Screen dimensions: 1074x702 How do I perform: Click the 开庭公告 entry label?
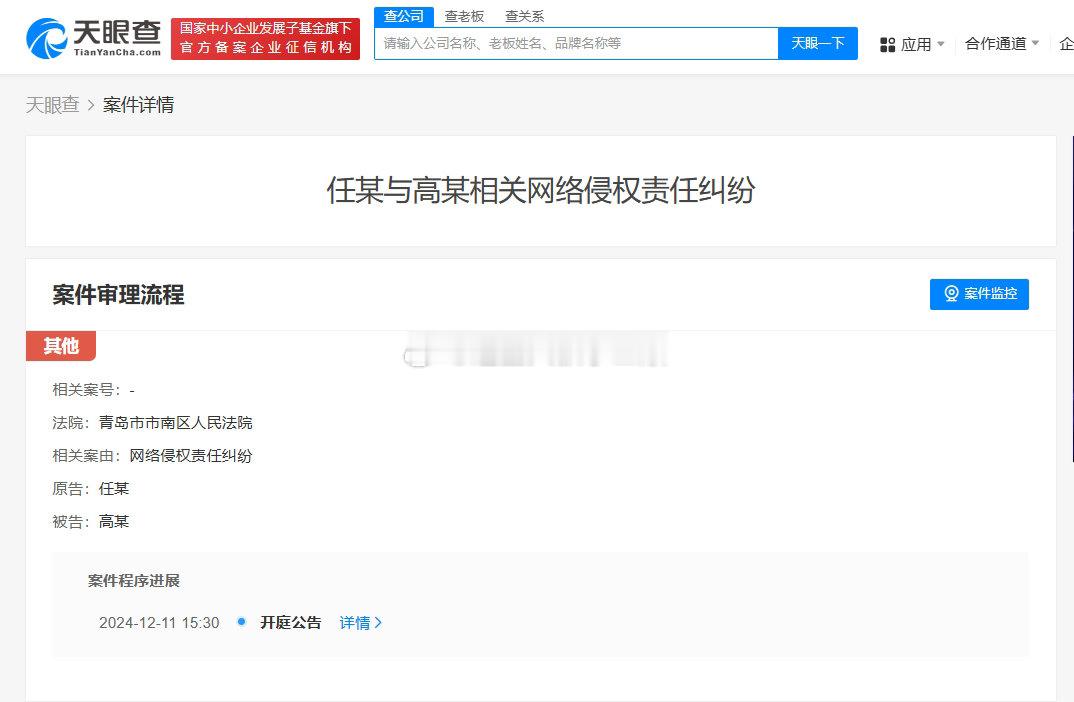pyautogui.click(x=290, y=623)
